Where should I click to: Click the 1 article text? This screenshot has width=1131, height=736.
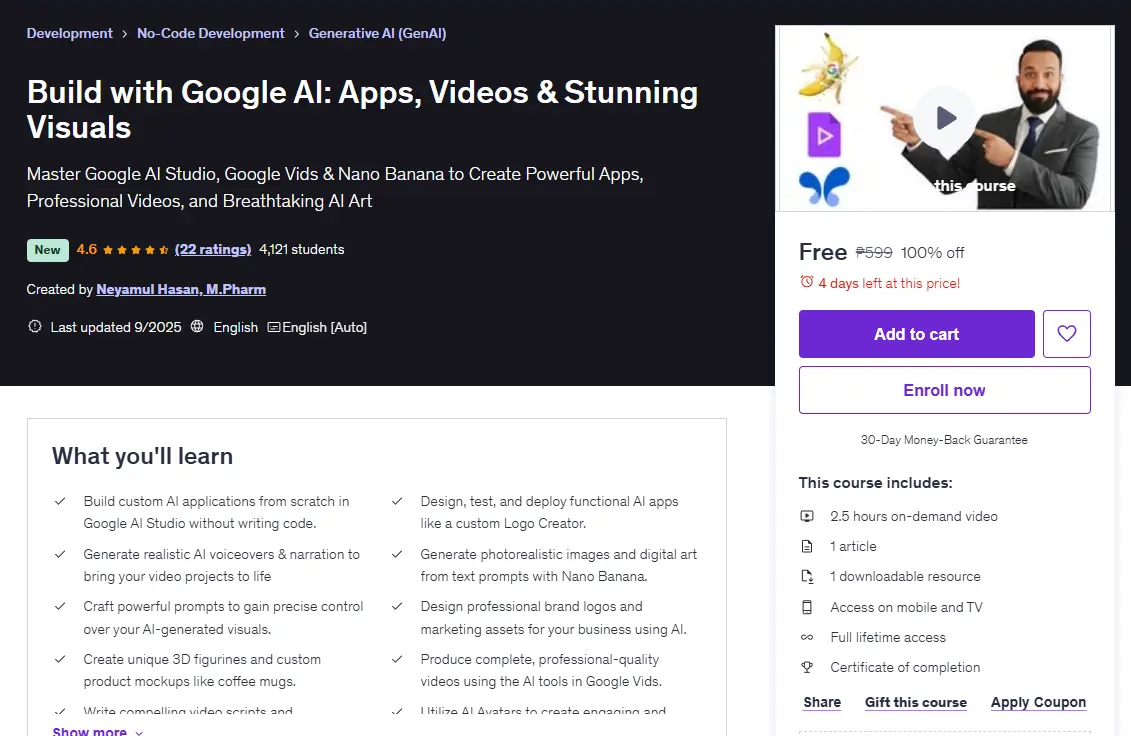click(x=853, y=546)
